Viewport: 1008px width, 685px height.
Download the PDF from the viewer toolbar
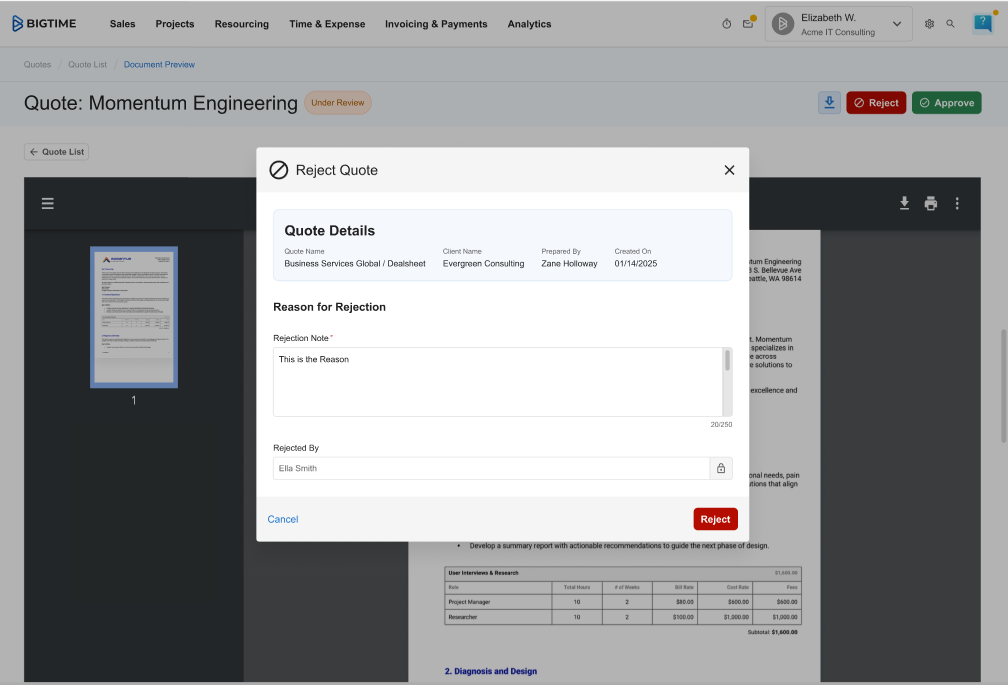click(904, 204)
